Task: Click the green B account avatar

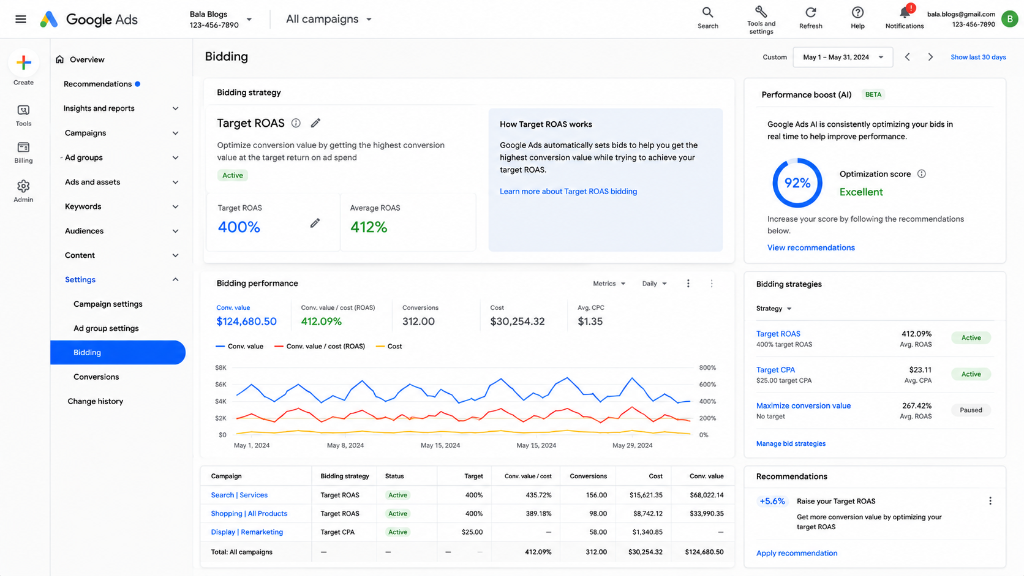Action: tap(1010, 19)
